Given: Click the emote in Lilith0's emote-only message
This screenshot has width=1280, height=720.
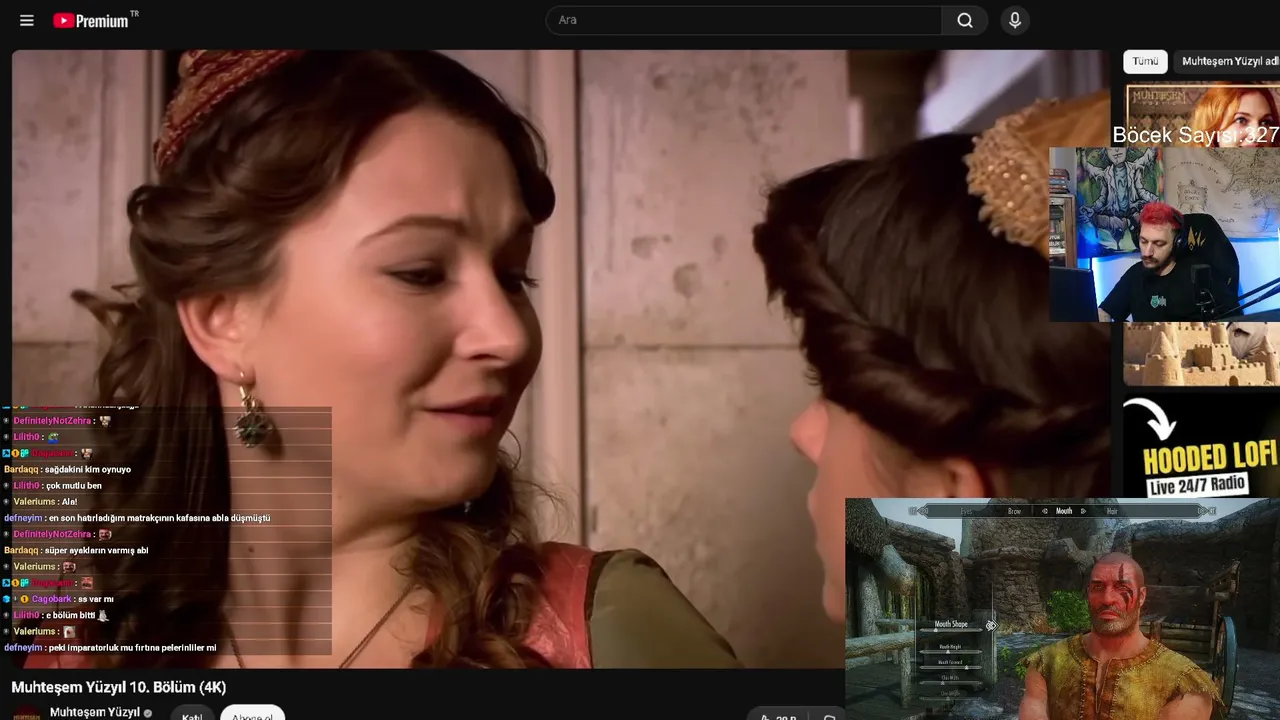Looking at the screenshot, I should (53, 437).
